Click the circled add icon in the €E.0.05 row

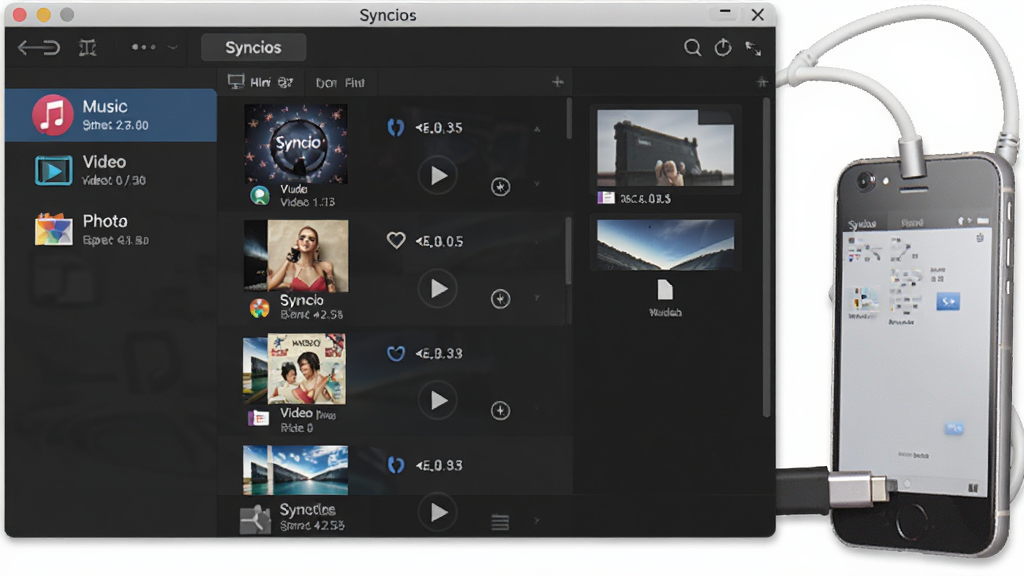[x=500, y=299]
